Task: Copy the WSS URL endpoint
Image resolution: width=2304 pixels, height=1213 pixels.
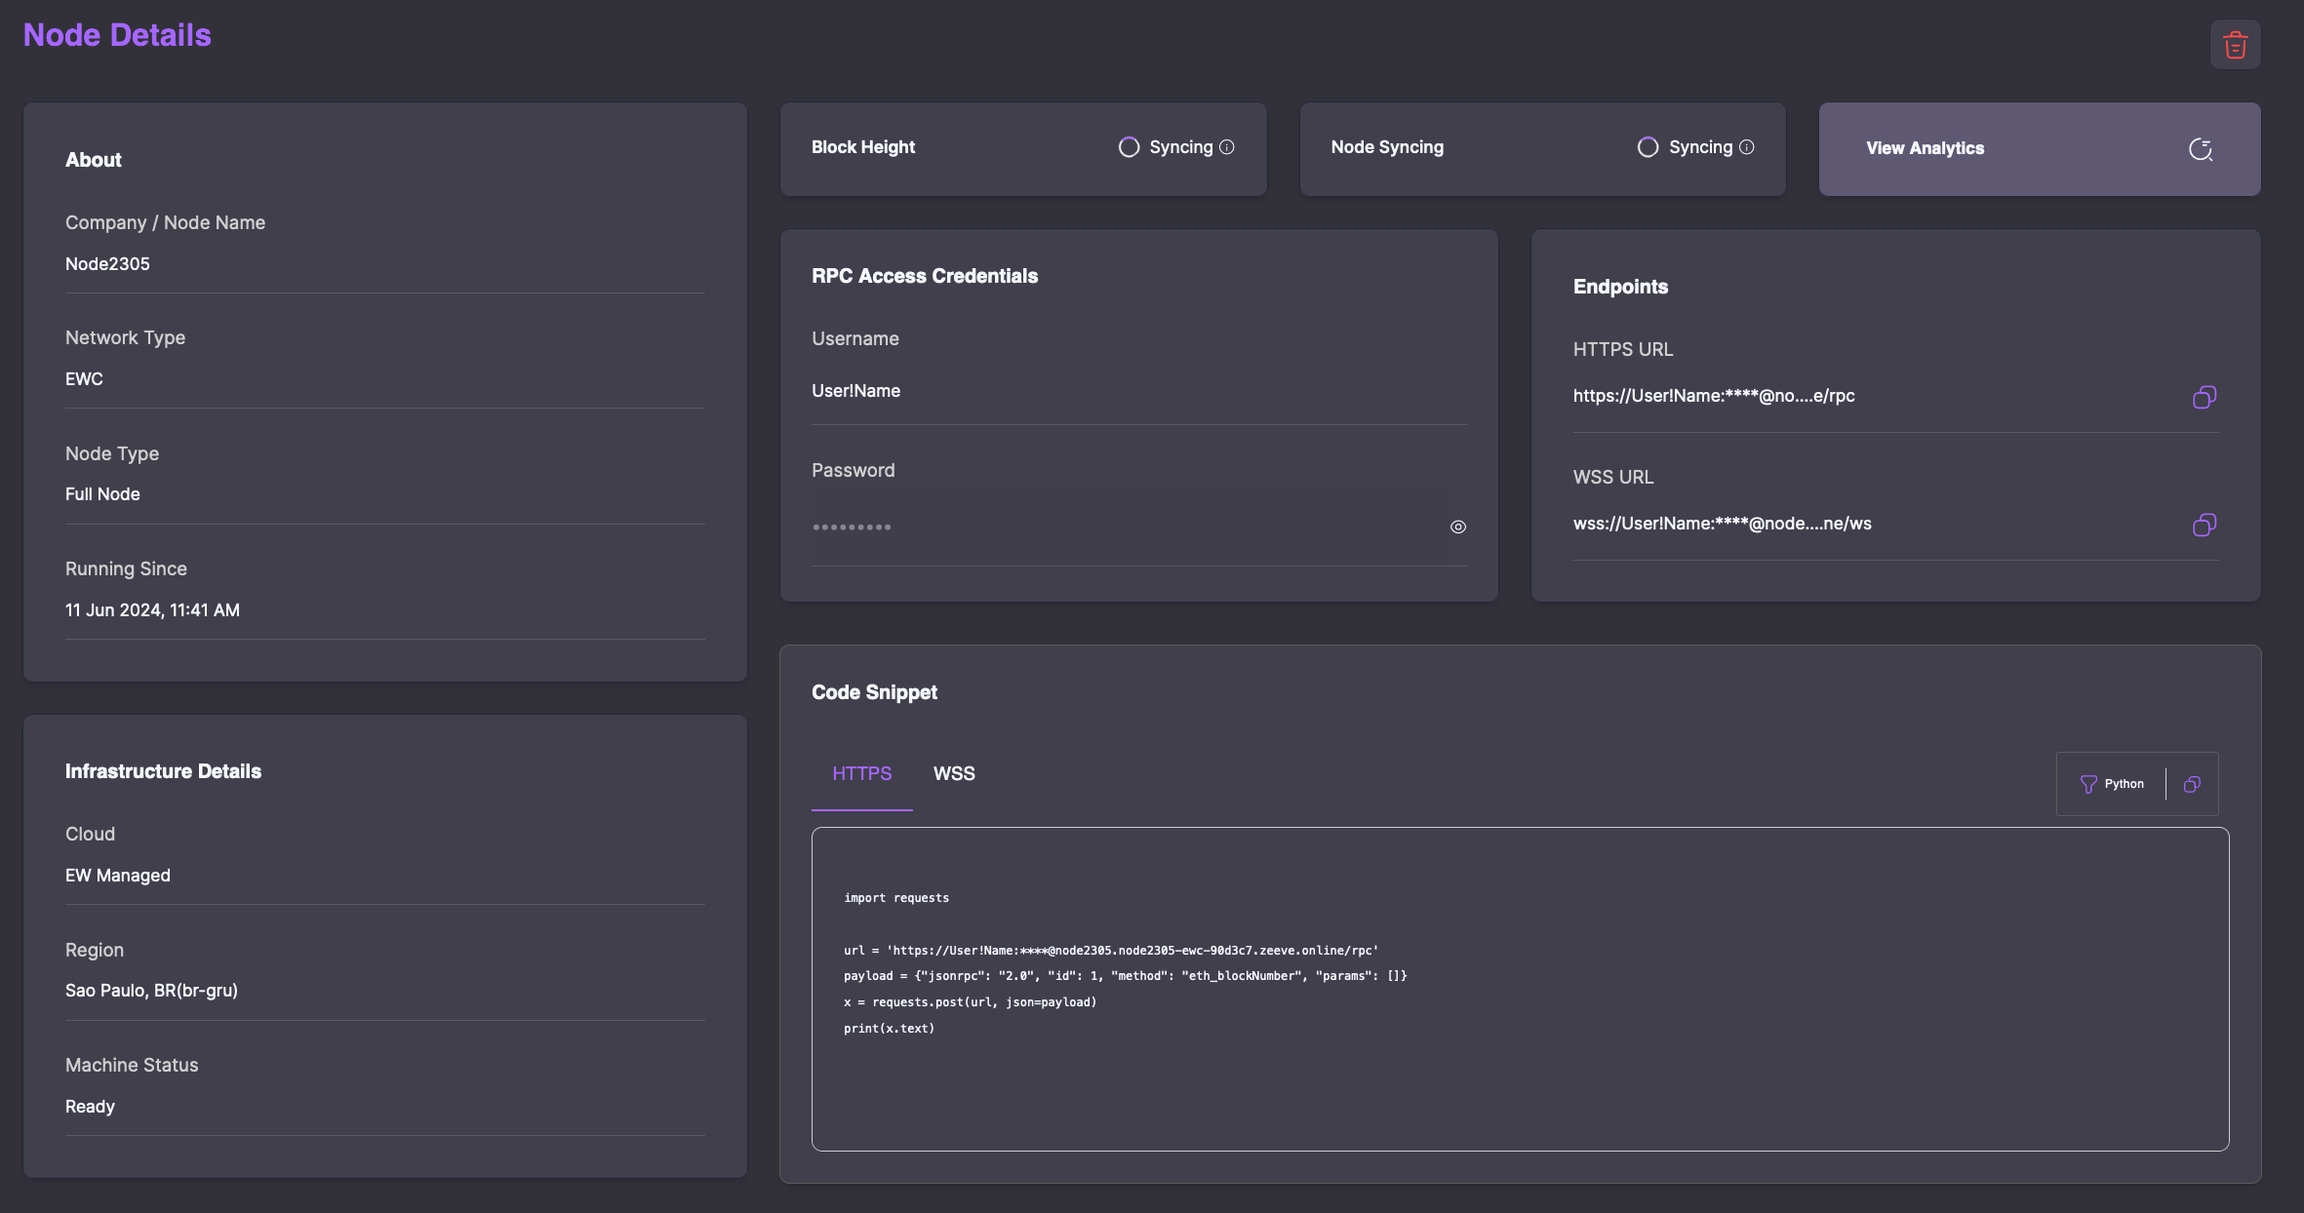Action: (2204, 525)
